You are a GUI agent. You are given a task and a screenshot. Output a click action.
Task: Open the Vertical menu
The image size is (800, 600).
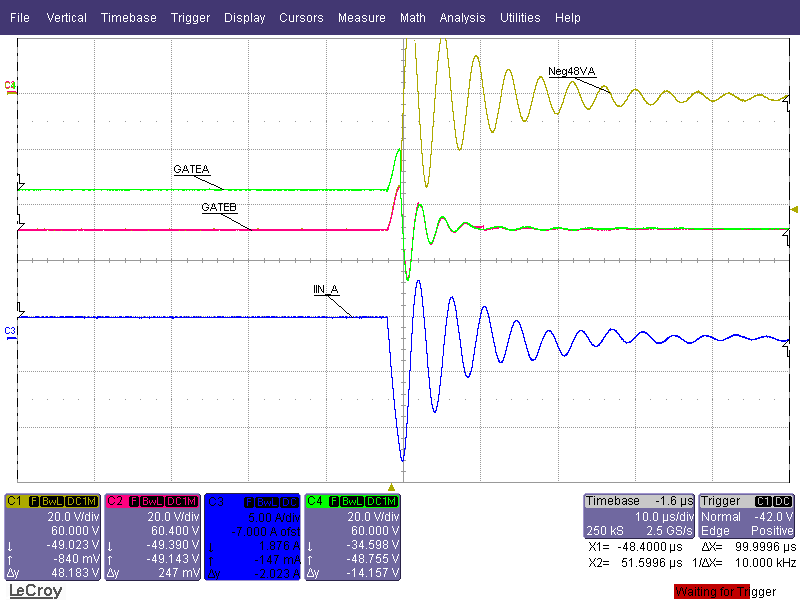[66, 18]
